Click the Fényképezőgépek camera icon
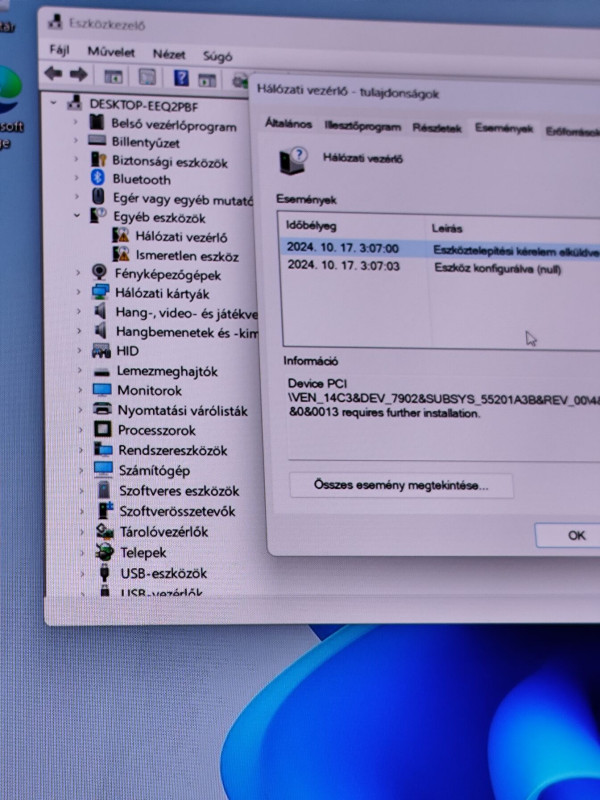This screenshot has width=600, height=800. coord(99,272)
